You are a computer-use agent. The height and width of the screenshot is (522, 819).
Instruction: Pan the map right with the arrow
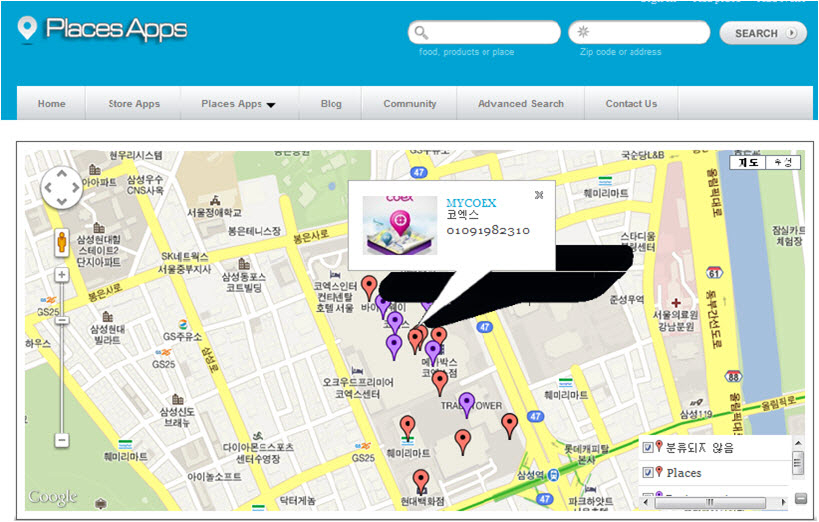coord(76,188)
